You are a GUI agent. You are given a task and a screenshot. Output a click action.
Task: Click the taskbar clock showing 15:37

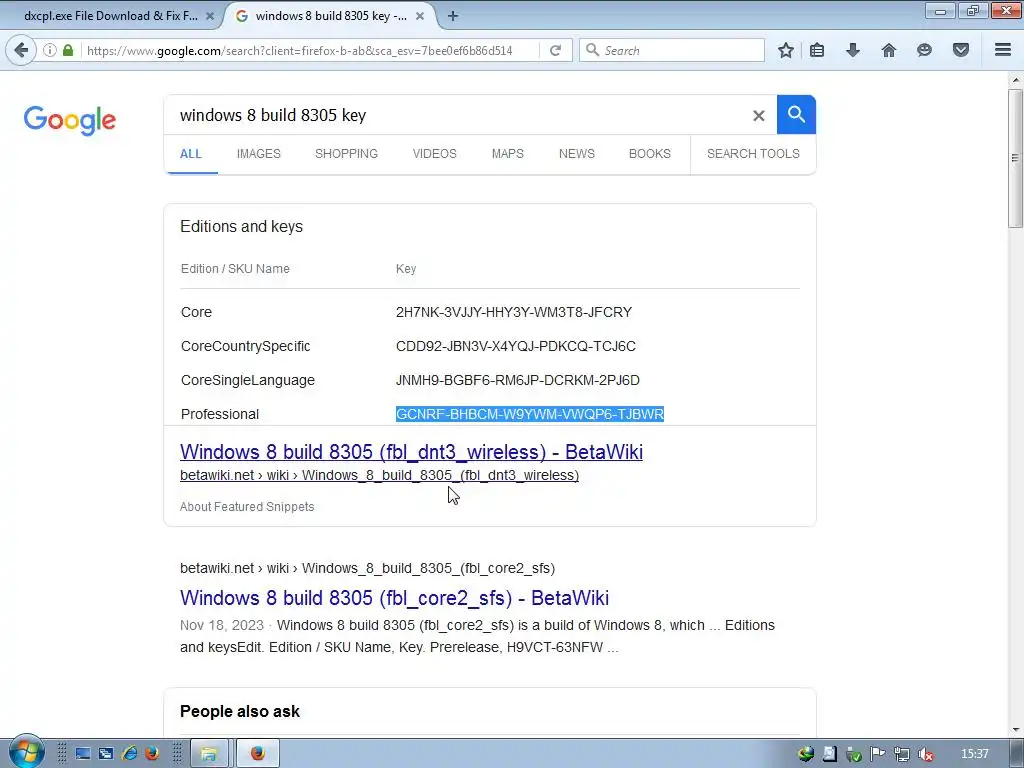[x=975, y=754]
